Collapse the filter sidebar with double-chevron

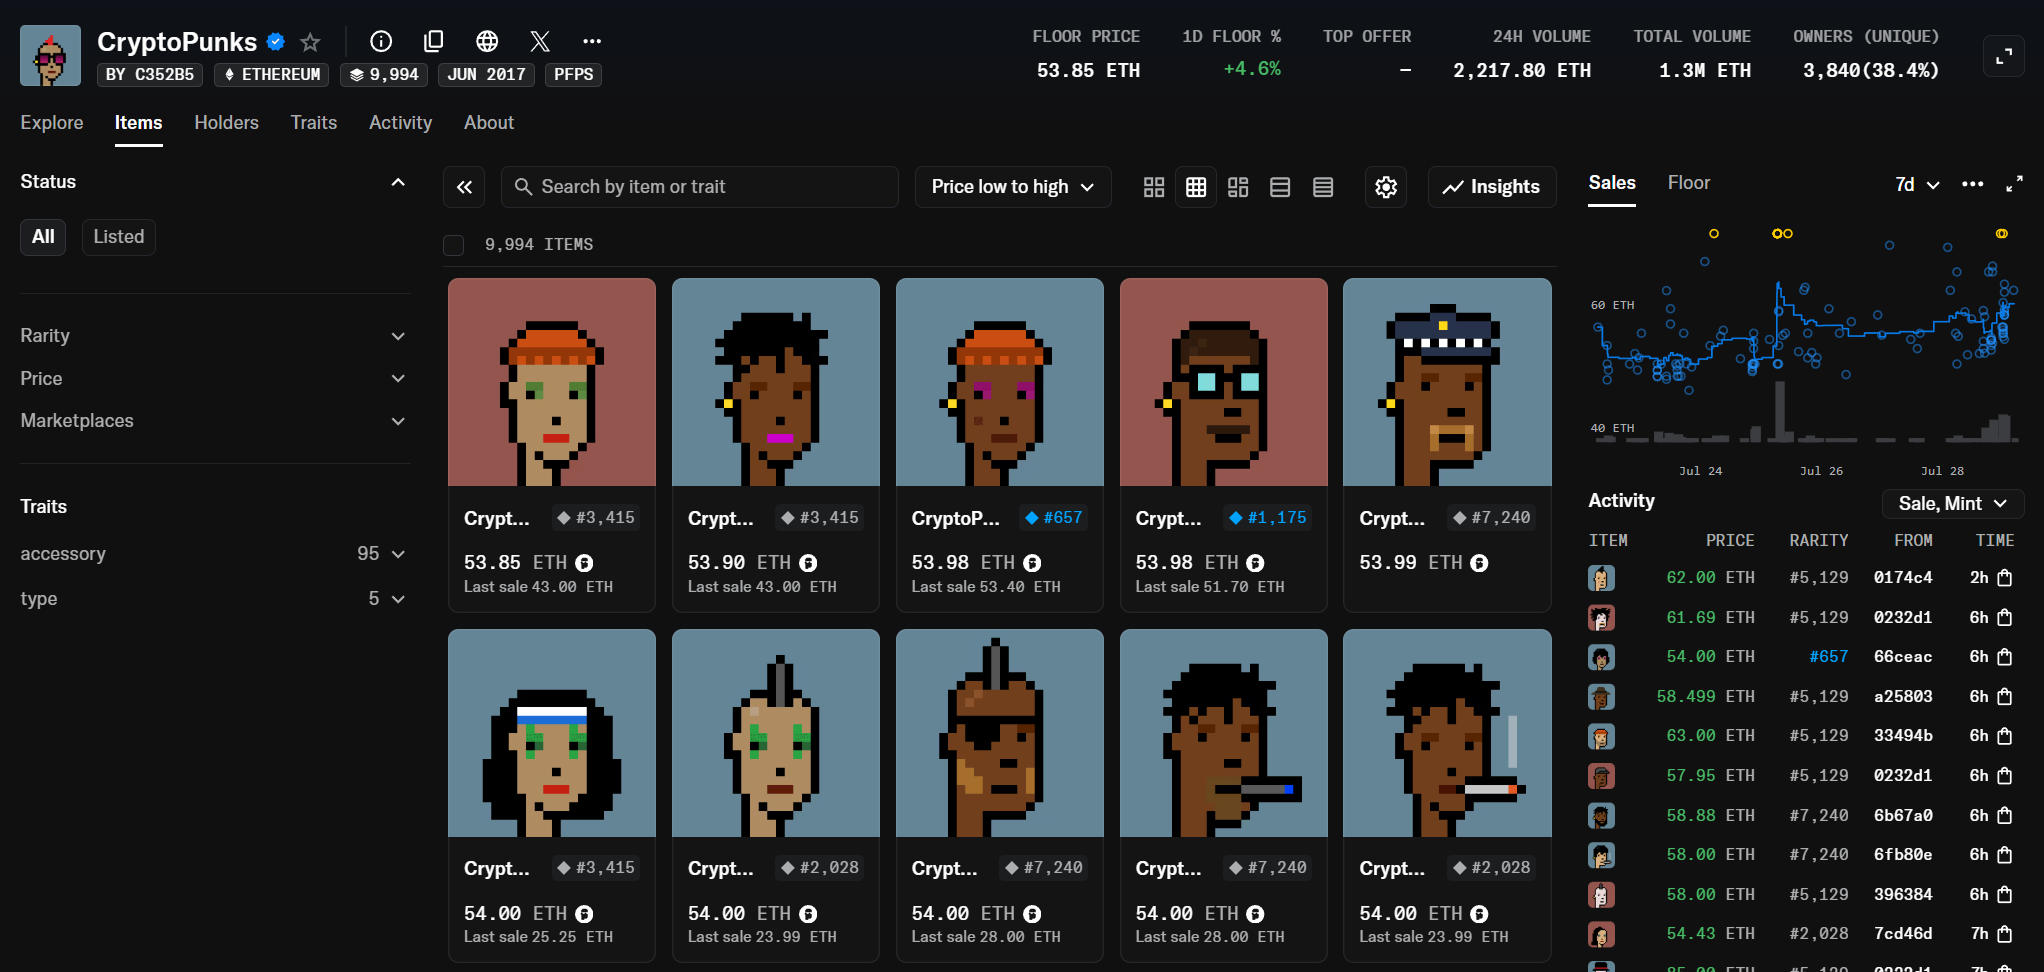click(x=464, y=187)
